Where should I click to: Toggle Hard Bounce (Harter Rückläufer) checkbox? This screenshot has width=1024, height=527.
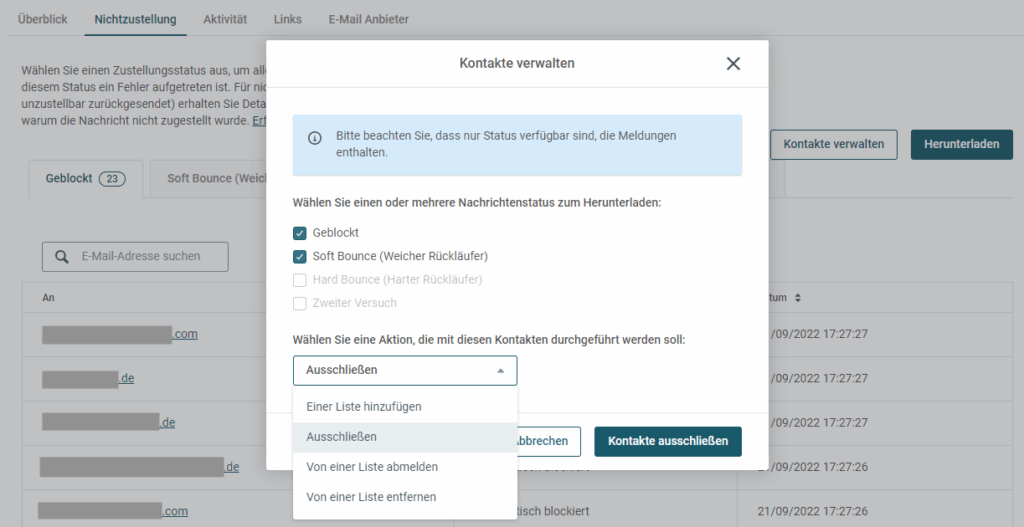click(x=300, y=280)
